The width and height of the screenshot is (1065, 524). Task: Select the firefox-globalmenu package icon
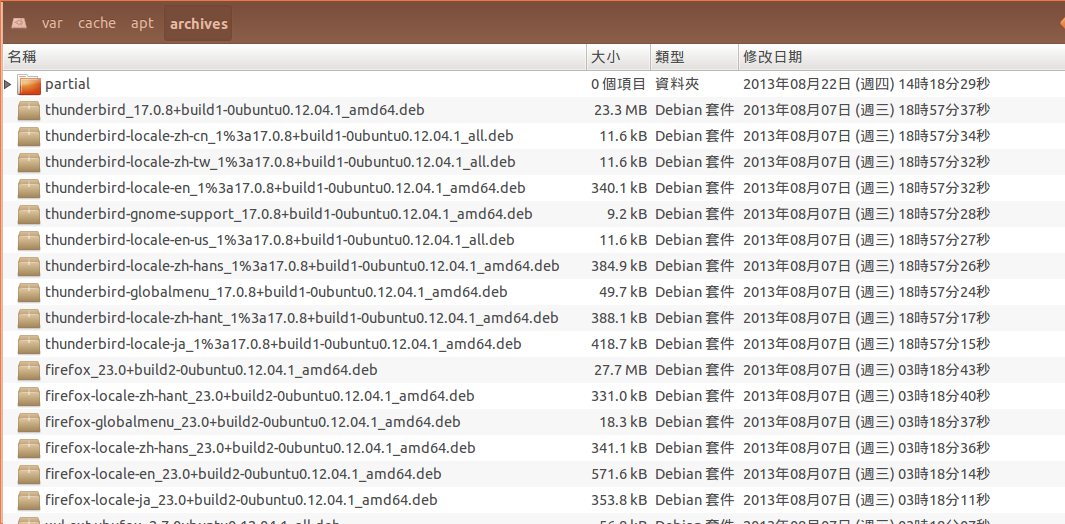pyautogui.click(x=29, y=423)
